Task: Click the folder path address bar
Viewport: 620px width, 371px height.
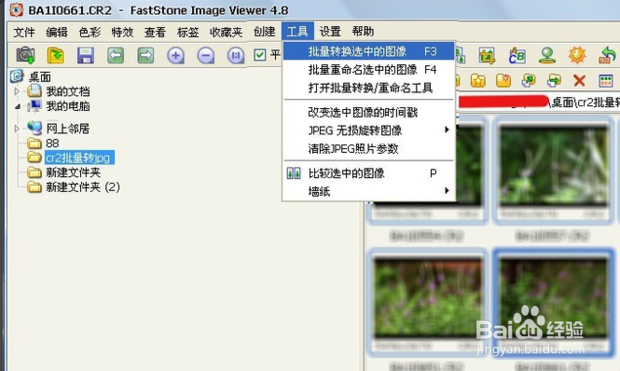Action: [539, 102]
